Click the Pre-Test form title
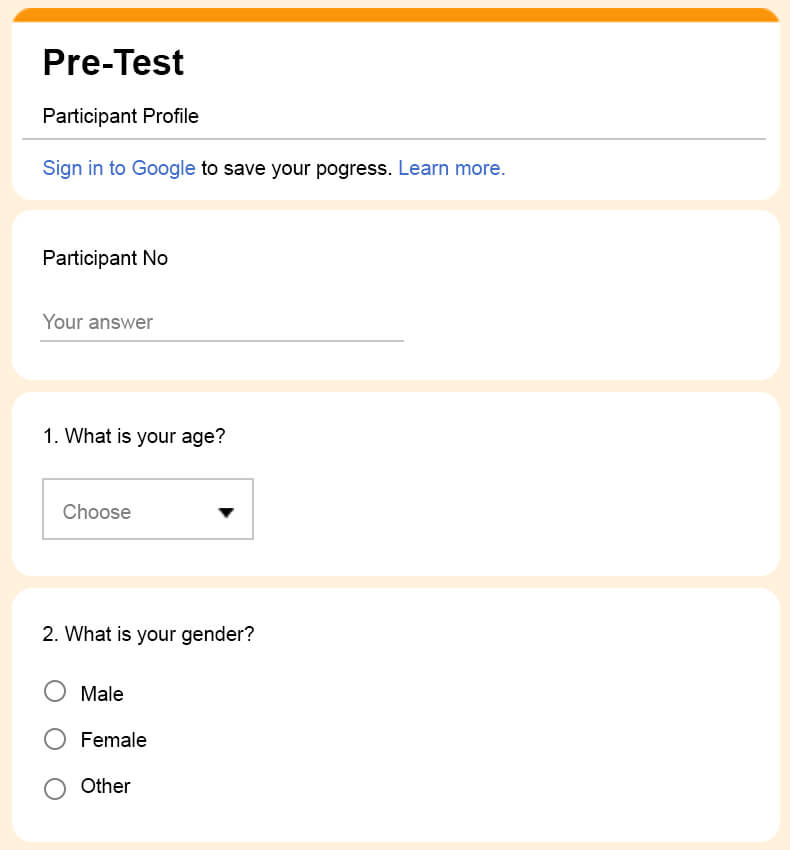This screenshot has width=790, height=850. coord(113,63)
